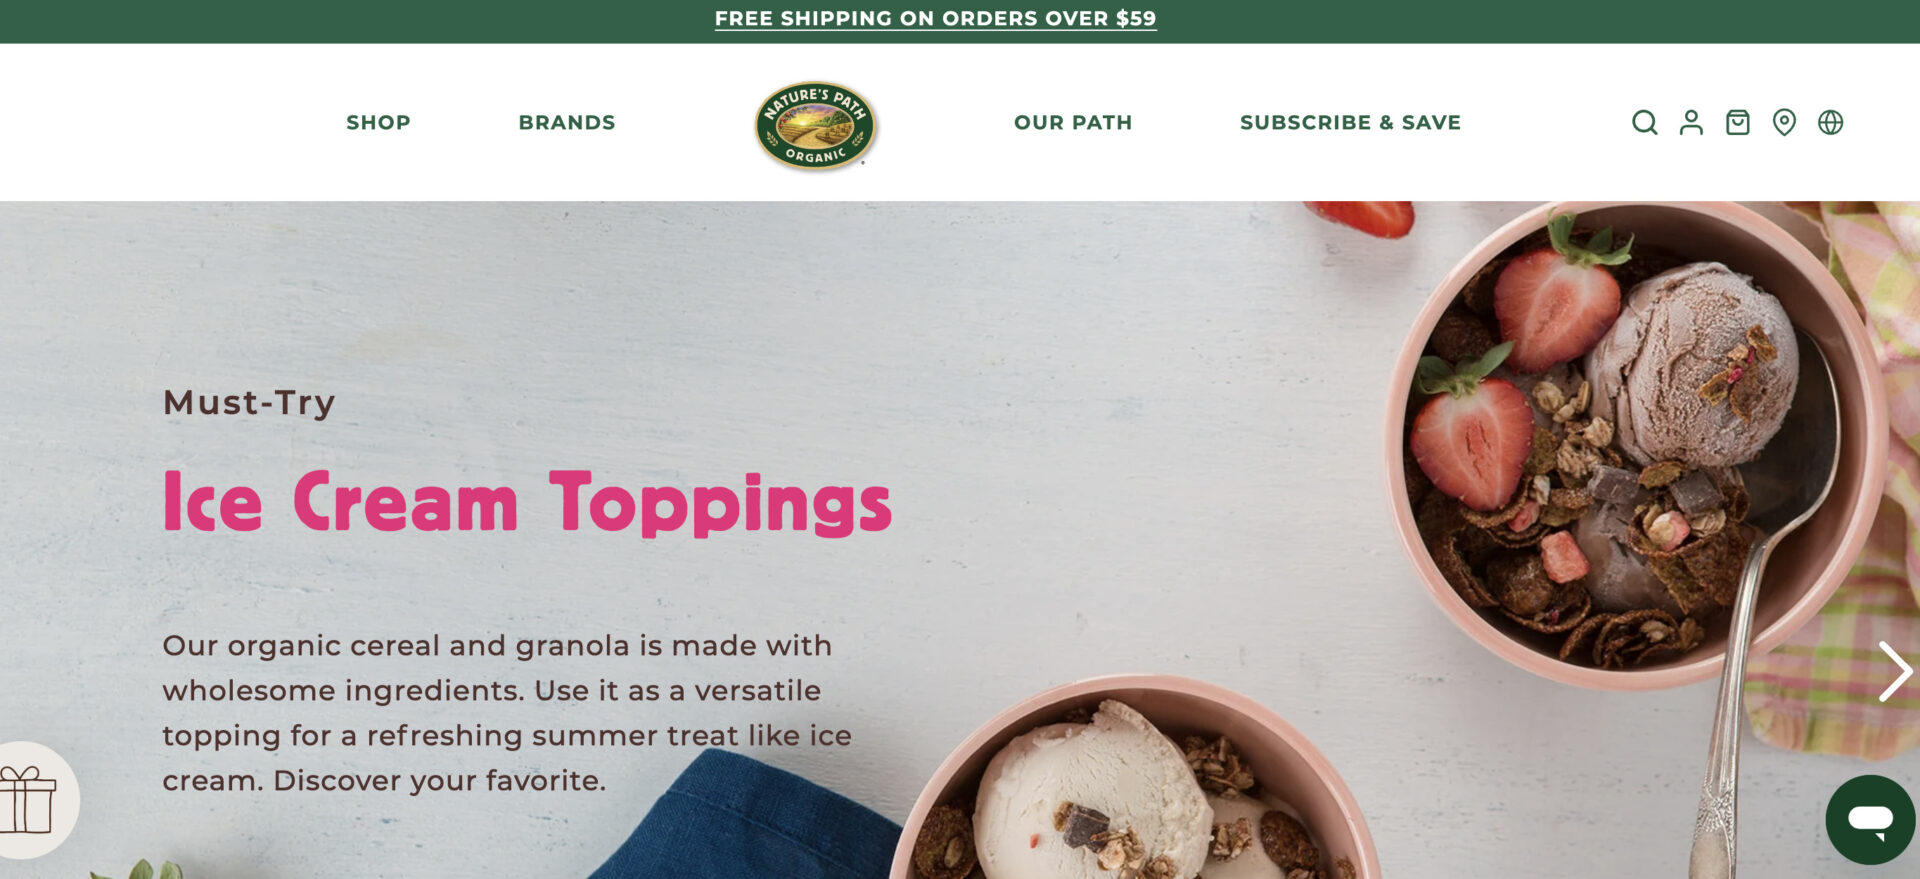The image size is (1920, 879).
Task: Expand the BRANDS menu
Action: [x=567, y=122]
